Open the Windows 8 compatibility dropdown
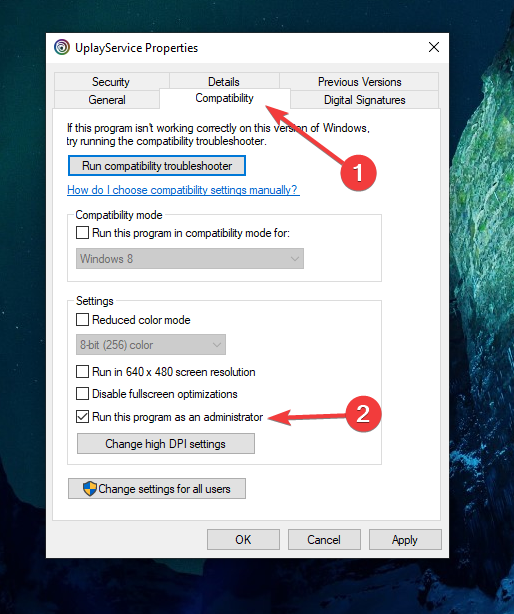 pos(190,258)
